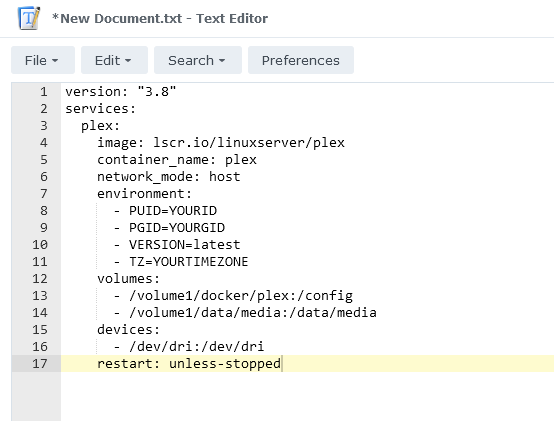Open the File dropdown menu
Viewport: 554px width, 421px height.
click(x=43, y=60)
